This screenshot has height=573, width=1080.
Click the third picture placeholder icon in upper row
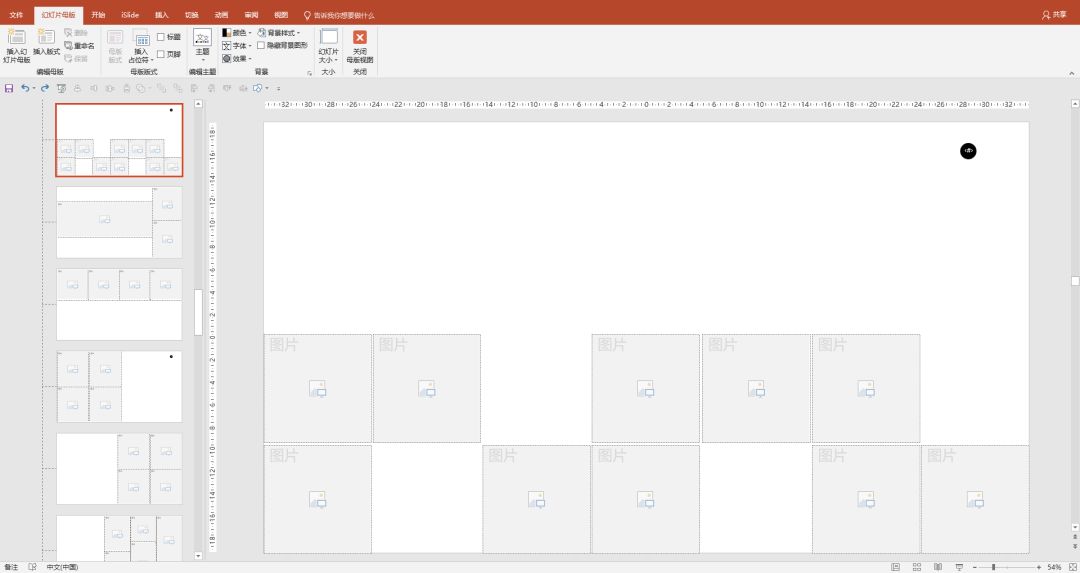645,388
